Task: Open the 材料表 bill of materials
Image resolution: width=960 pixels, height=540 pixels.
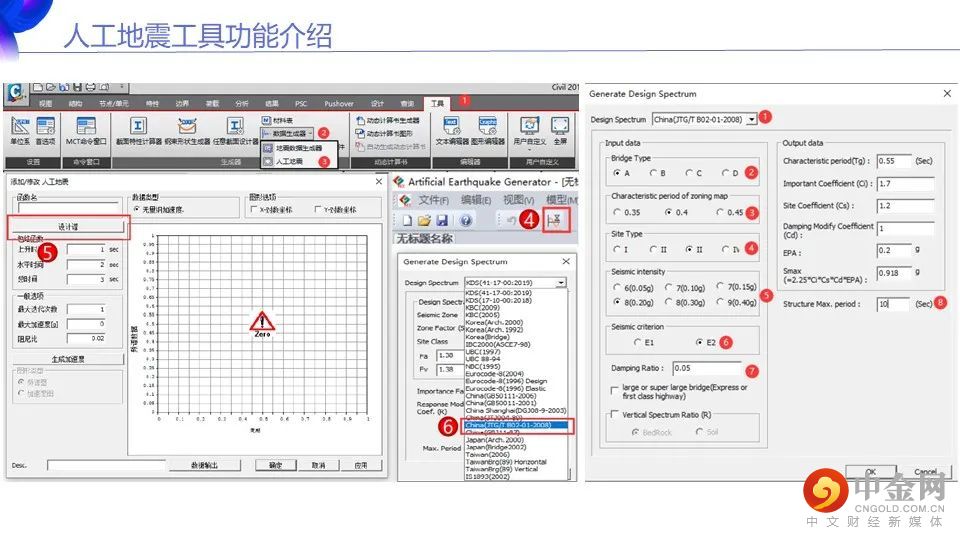Action: point(278,121)
